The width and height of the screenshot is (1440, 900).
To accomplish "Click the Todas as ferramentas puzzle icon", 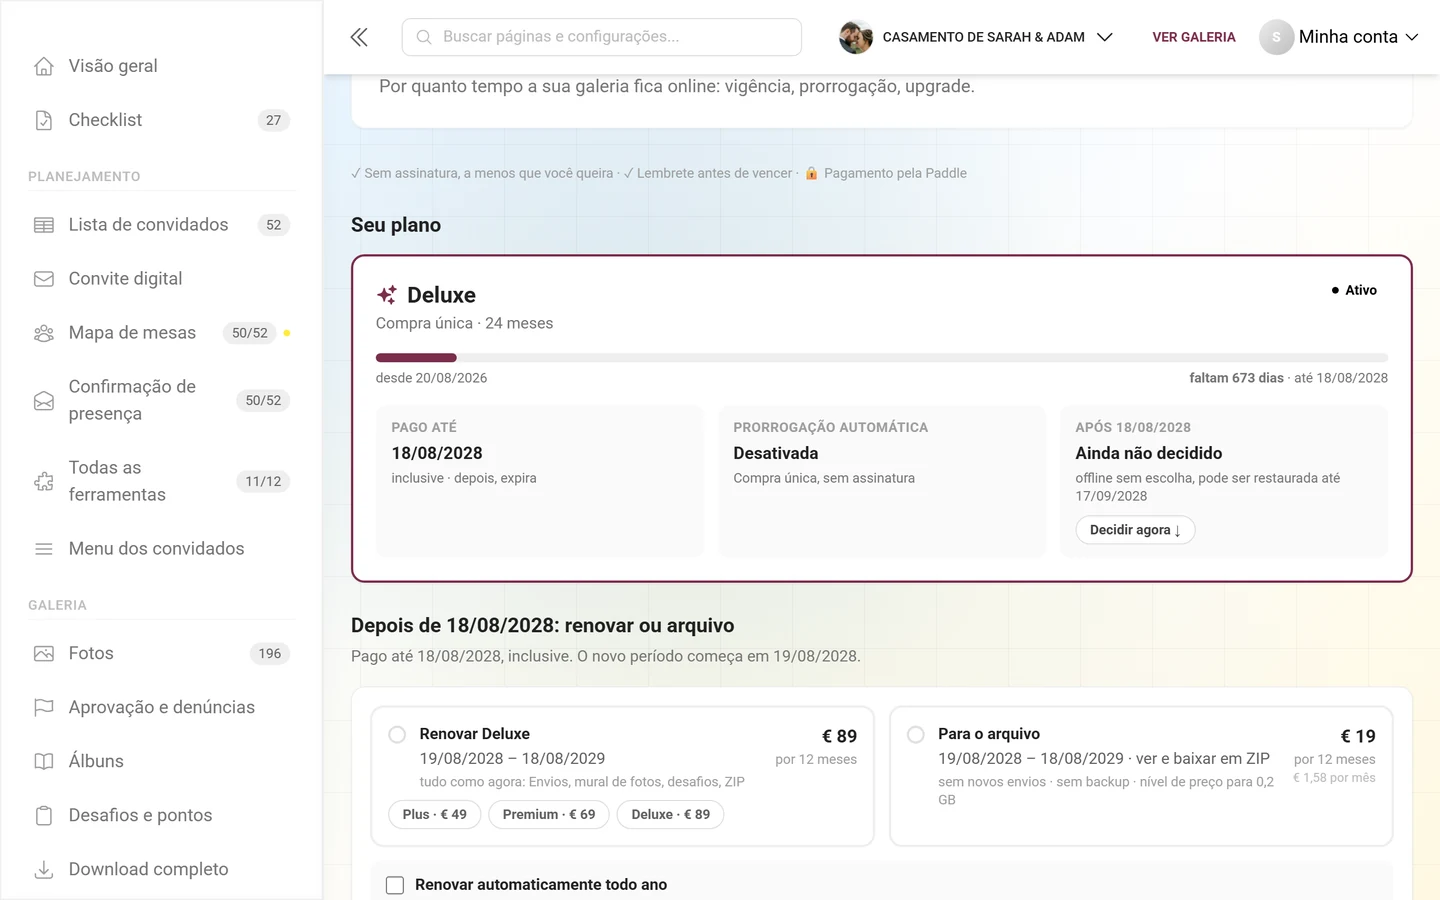I will tap(44, 482).
